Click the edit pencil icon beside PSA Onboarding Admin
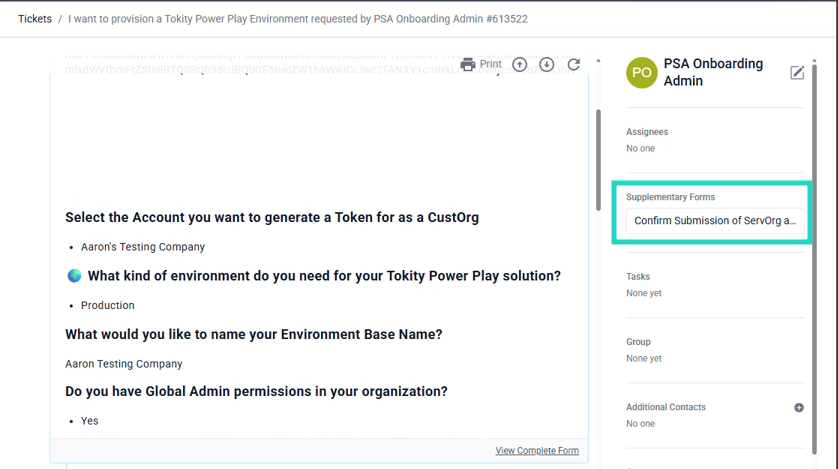Screen dimensions: 838x469 point(797,72)
